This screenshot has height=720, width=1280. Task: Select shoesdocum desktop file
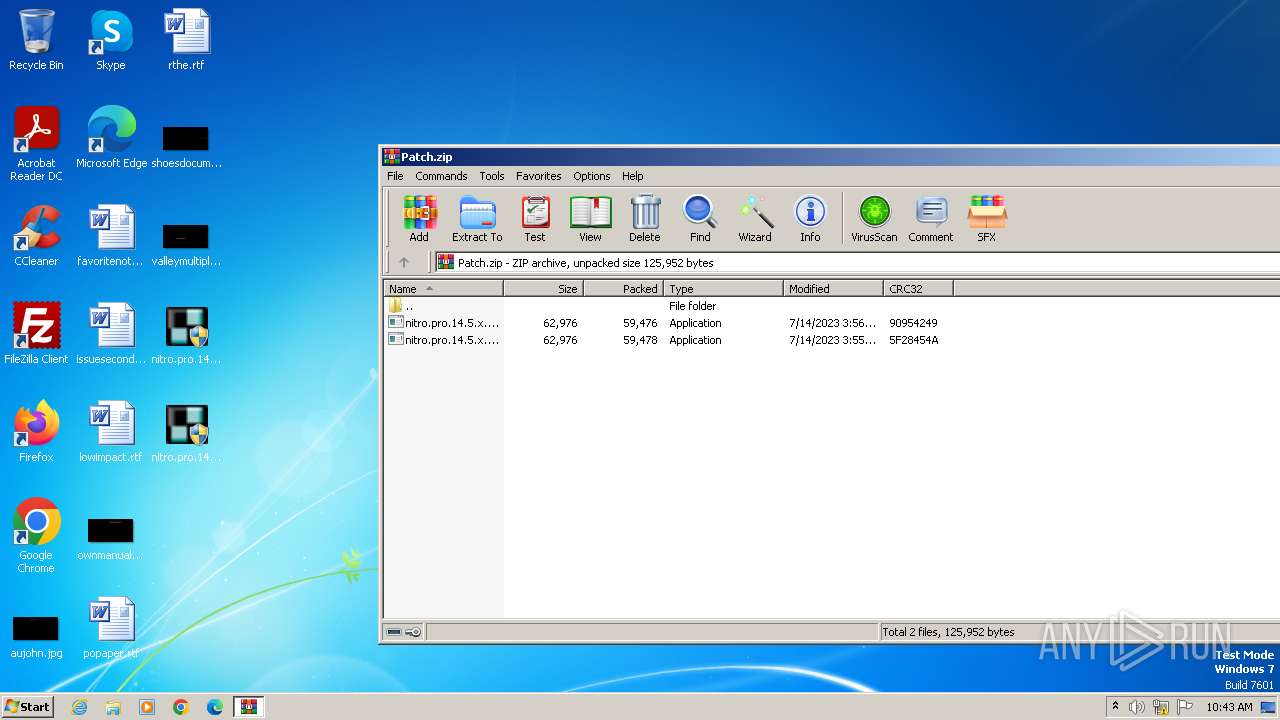[186, 147]
